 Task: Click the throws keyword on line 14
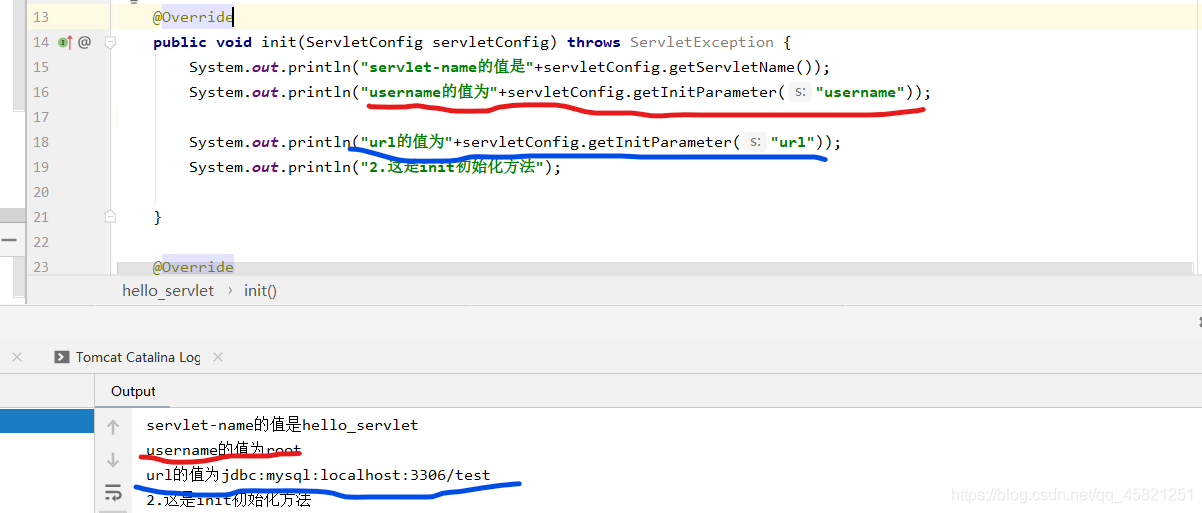coord(594,42)
